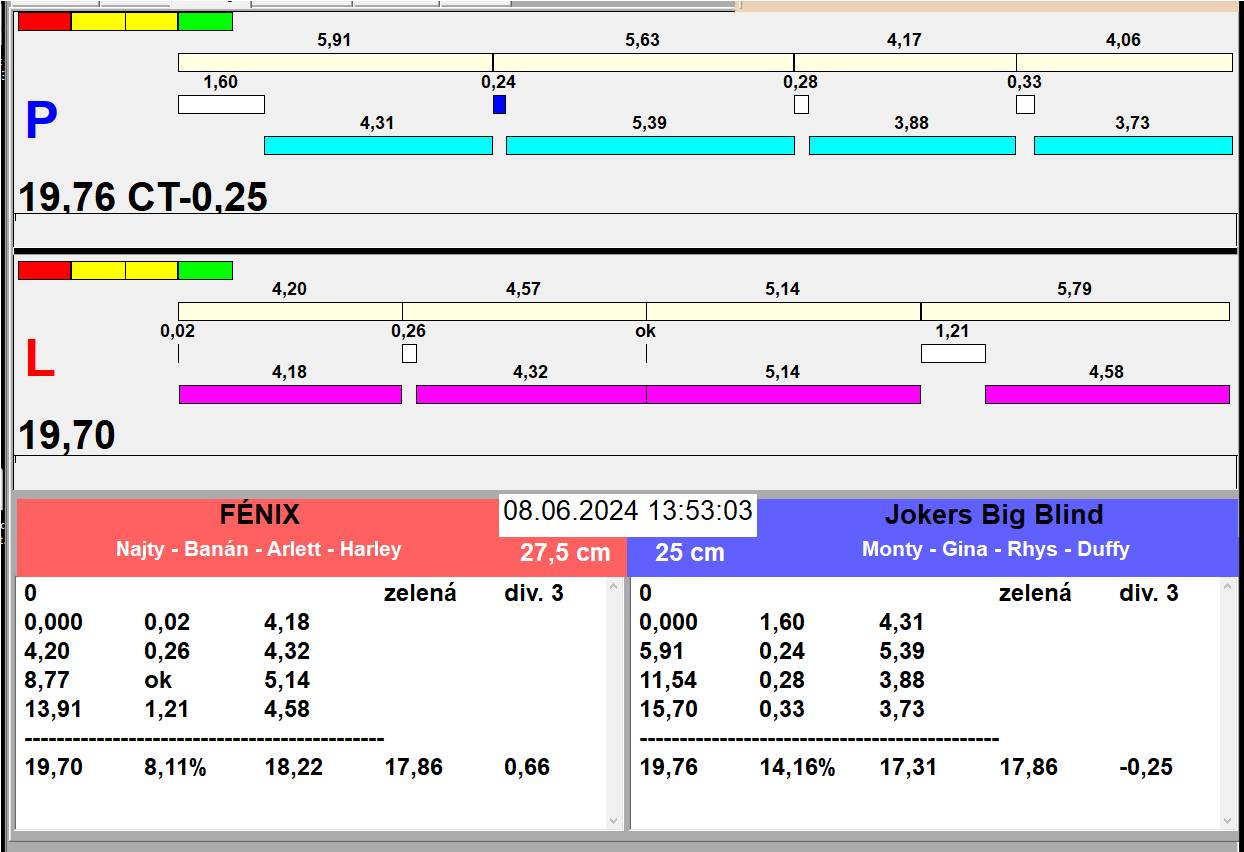
Task: Click the pale yellow 5,91 split bar
Action: (335, 62)
